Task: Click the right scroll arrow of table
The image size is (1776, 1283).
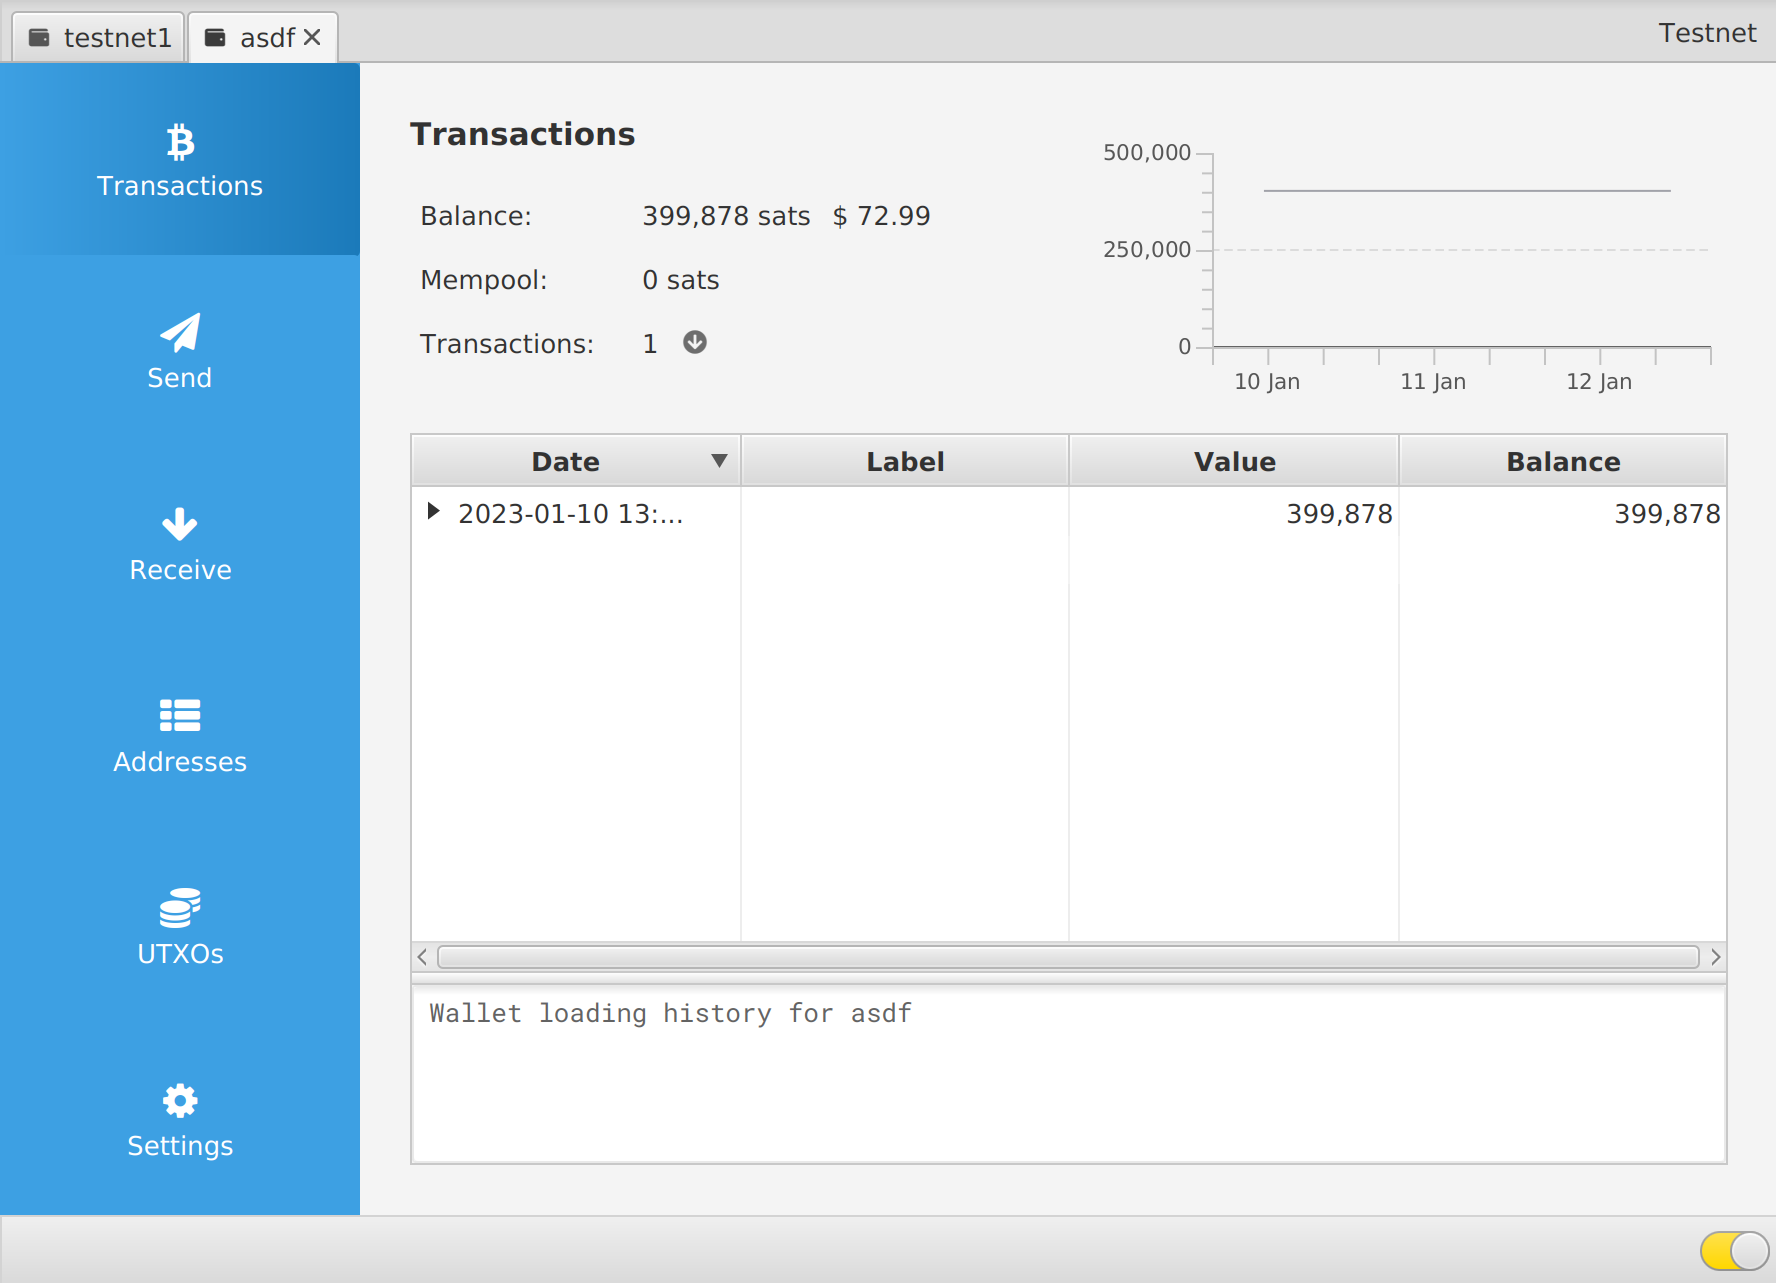Action: pyautogui.click(x=1715, y=957)
